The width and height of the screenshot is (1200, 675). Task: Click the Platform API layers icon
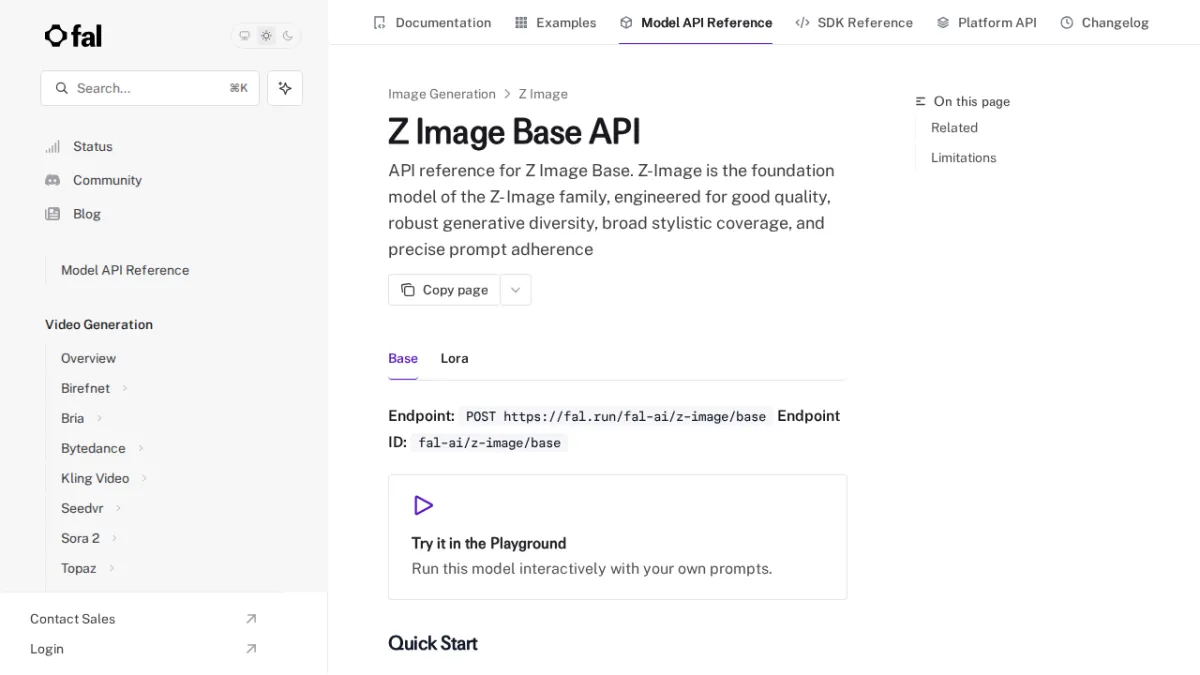tap(943, 22)
